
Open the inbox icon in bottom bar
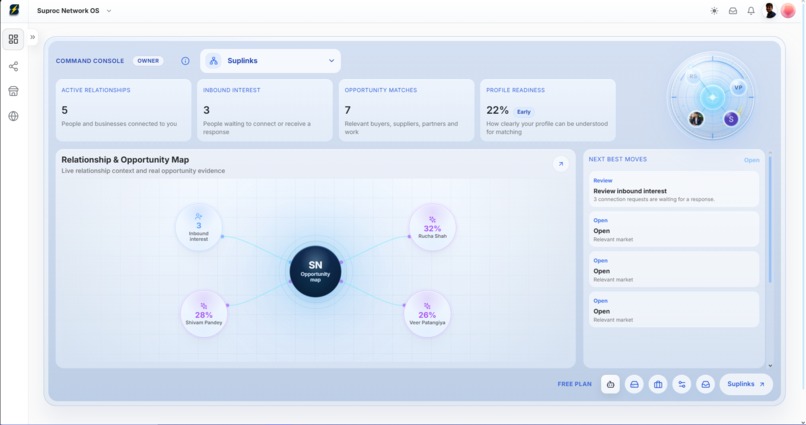coord(705,384)
